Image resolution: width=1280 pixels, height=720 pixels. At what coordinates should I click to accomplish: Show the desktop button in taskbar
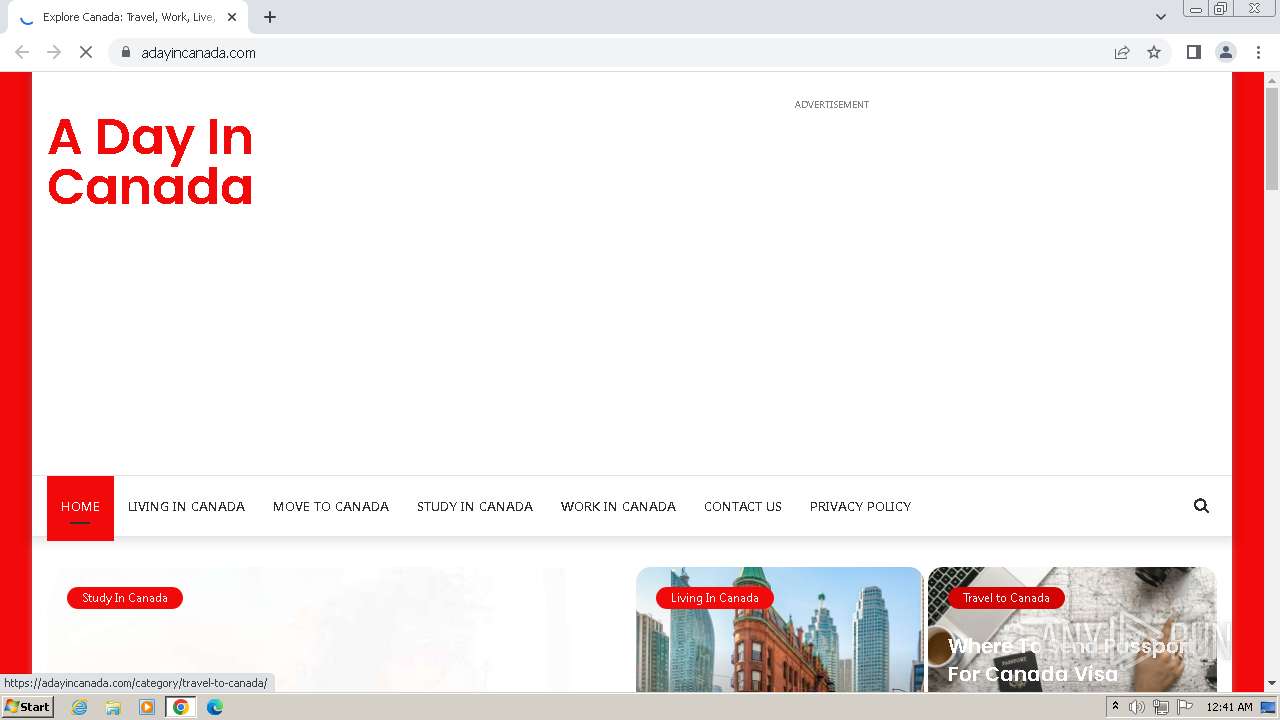(x=1268, y=707)
